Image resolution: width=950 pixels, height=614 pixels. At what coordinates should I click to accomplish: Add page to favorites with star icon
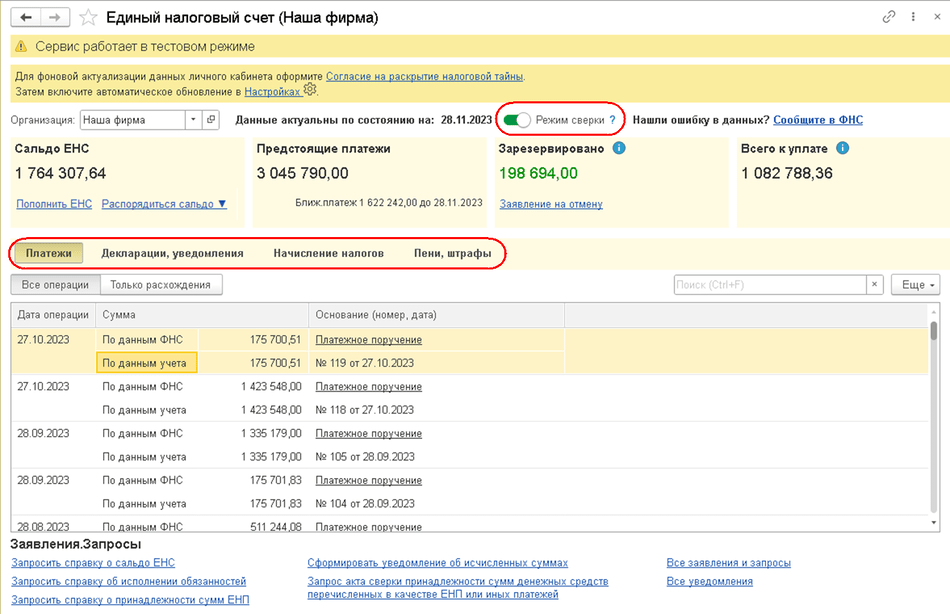point(88,18)
